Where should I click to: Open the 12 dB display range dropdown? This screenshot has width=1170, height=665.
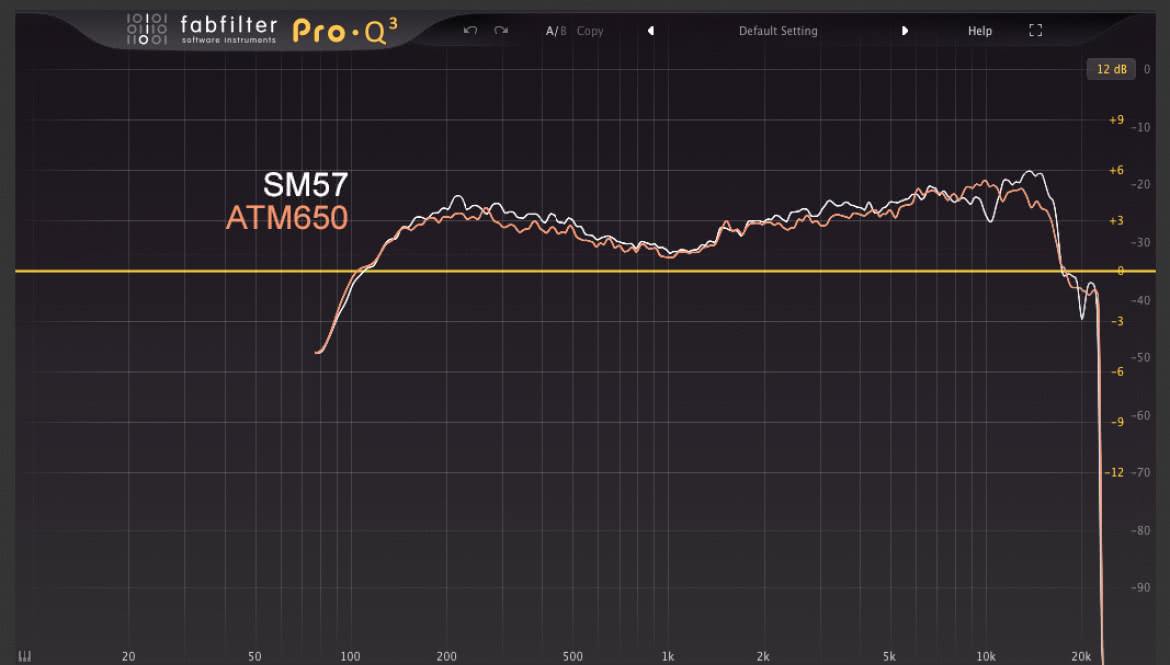click(x=1111, y=69)
